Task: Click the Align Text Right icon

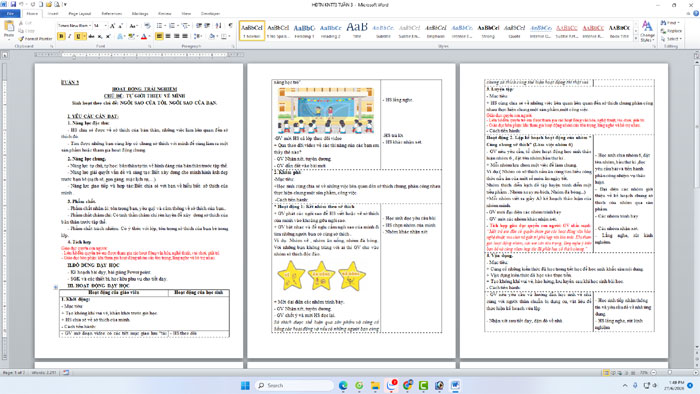Action: [x=176, y=36]
